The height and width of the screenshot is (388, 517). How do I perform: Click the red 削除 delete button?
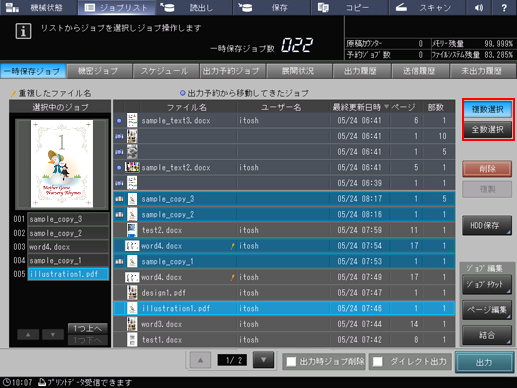tap(487, 169)
